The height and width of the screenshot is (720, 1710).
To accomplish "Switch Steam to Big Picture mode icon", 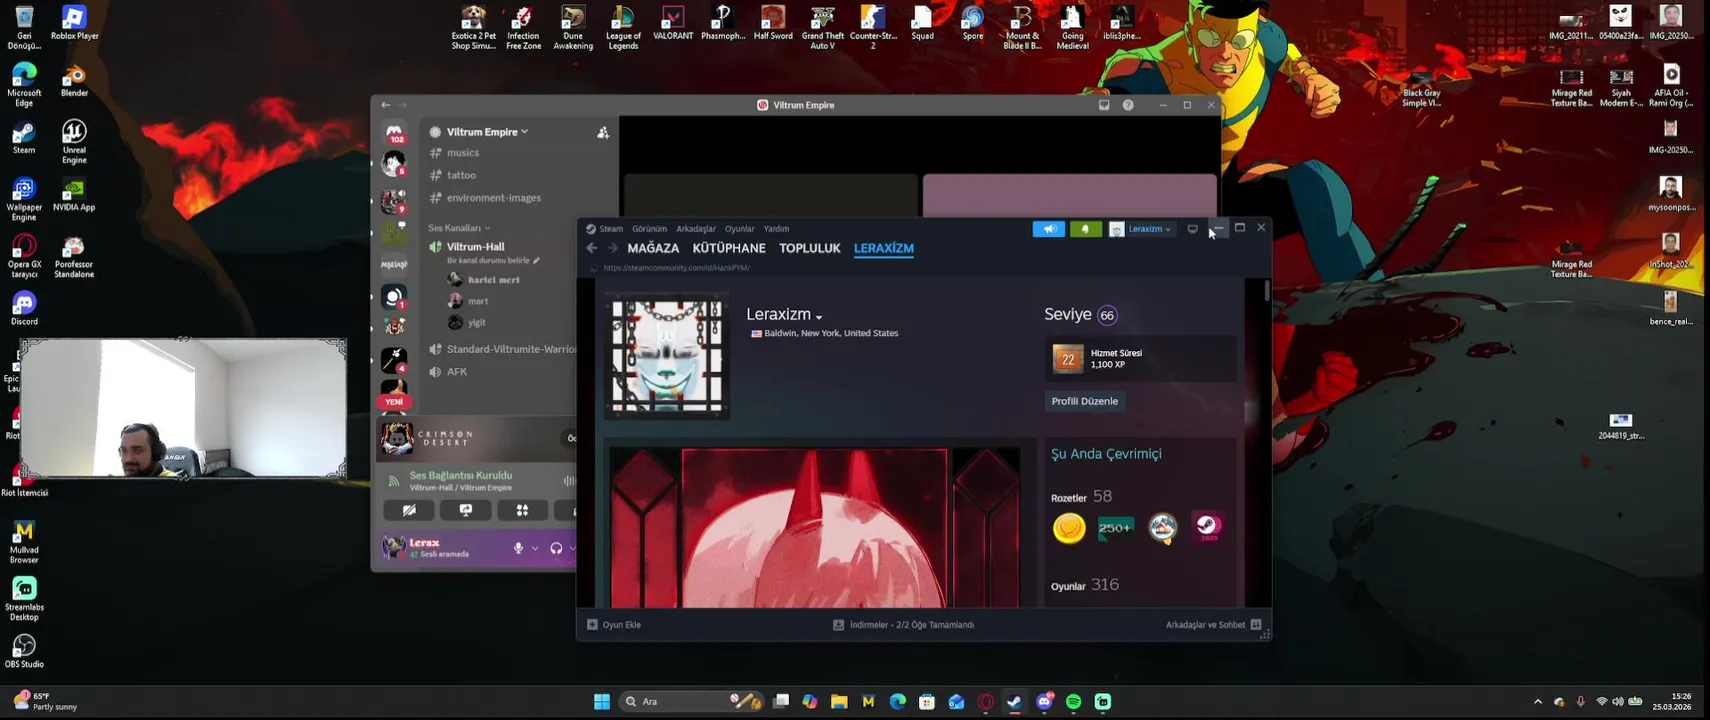I will tap(1192, 229).
